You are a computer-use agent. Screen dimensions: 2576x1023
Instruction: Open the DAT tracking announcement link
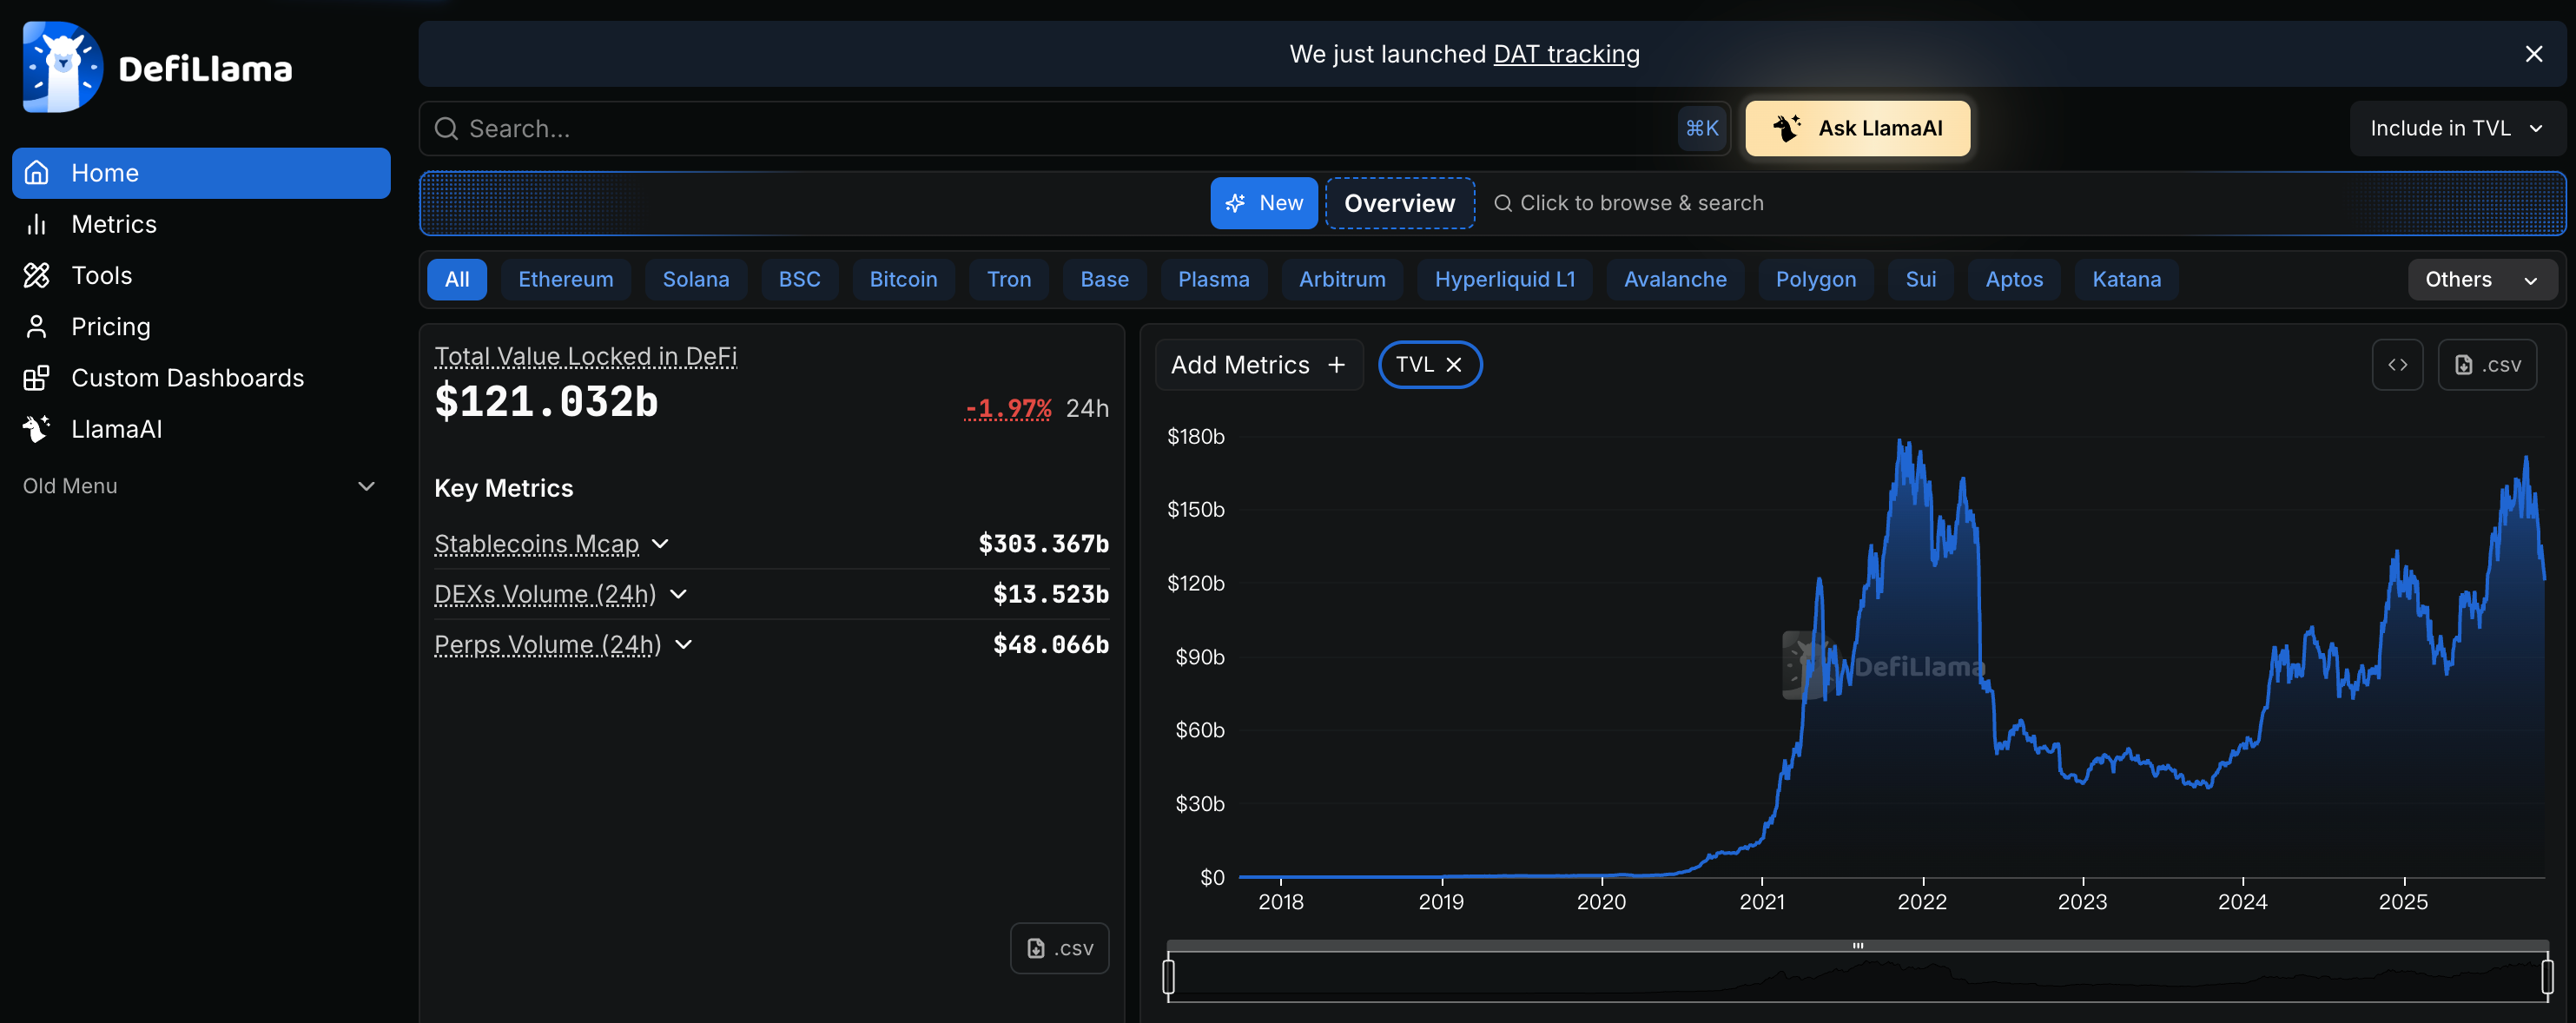point(1566,54)
